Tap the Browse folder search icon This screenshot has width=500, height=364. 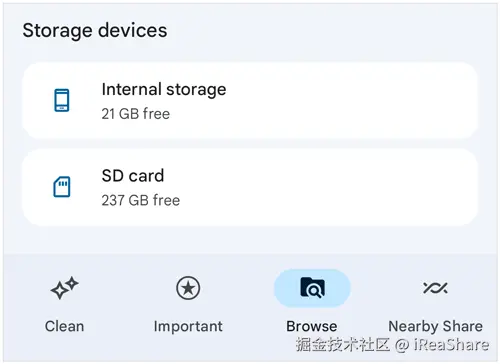click(x=312, y=288)
